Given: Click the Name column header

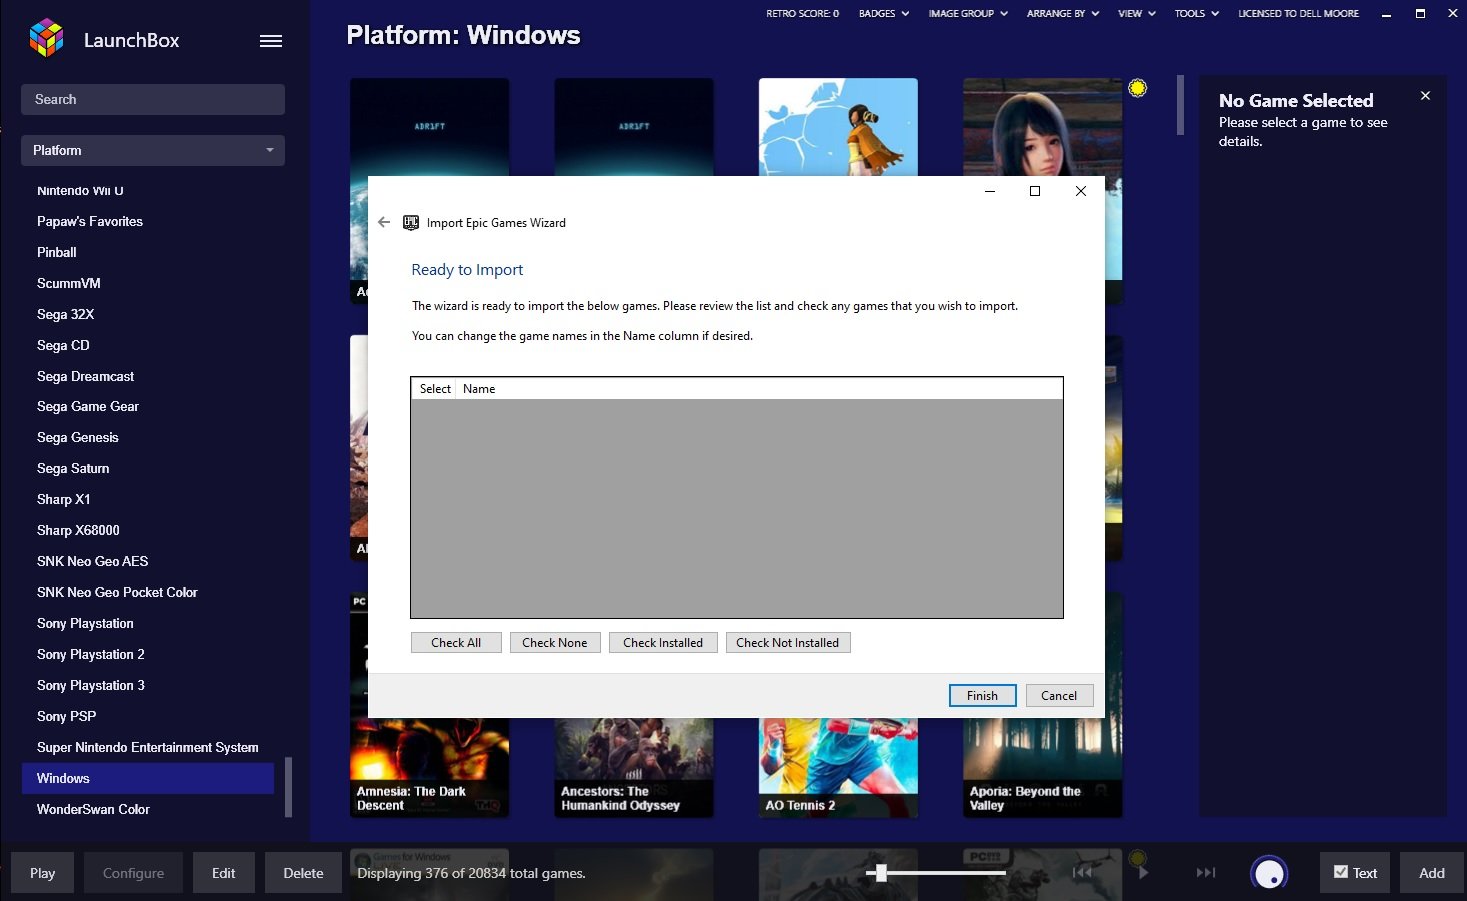Looking at the screenshot, I should [x=479, y=389].
